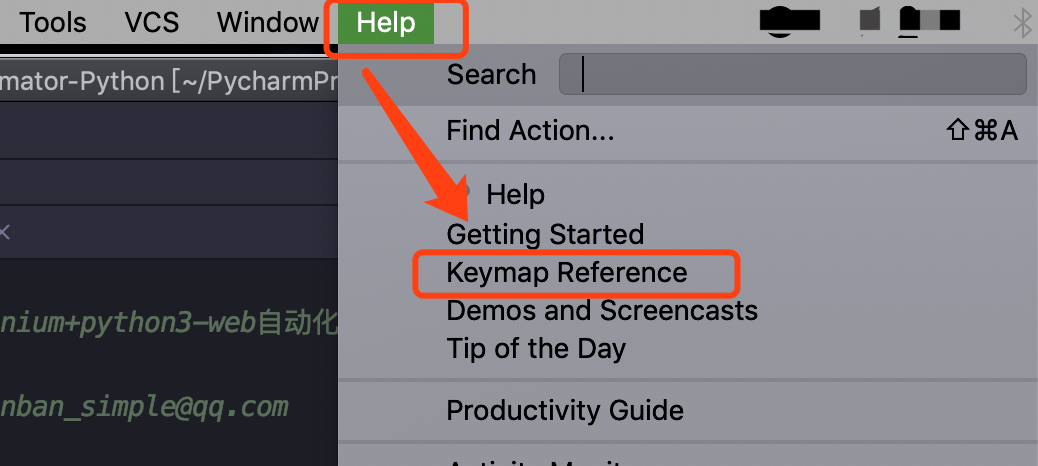This screenshot has height=466, width=1038.
Task: Click the Help menu Search field
Action: 792,75
